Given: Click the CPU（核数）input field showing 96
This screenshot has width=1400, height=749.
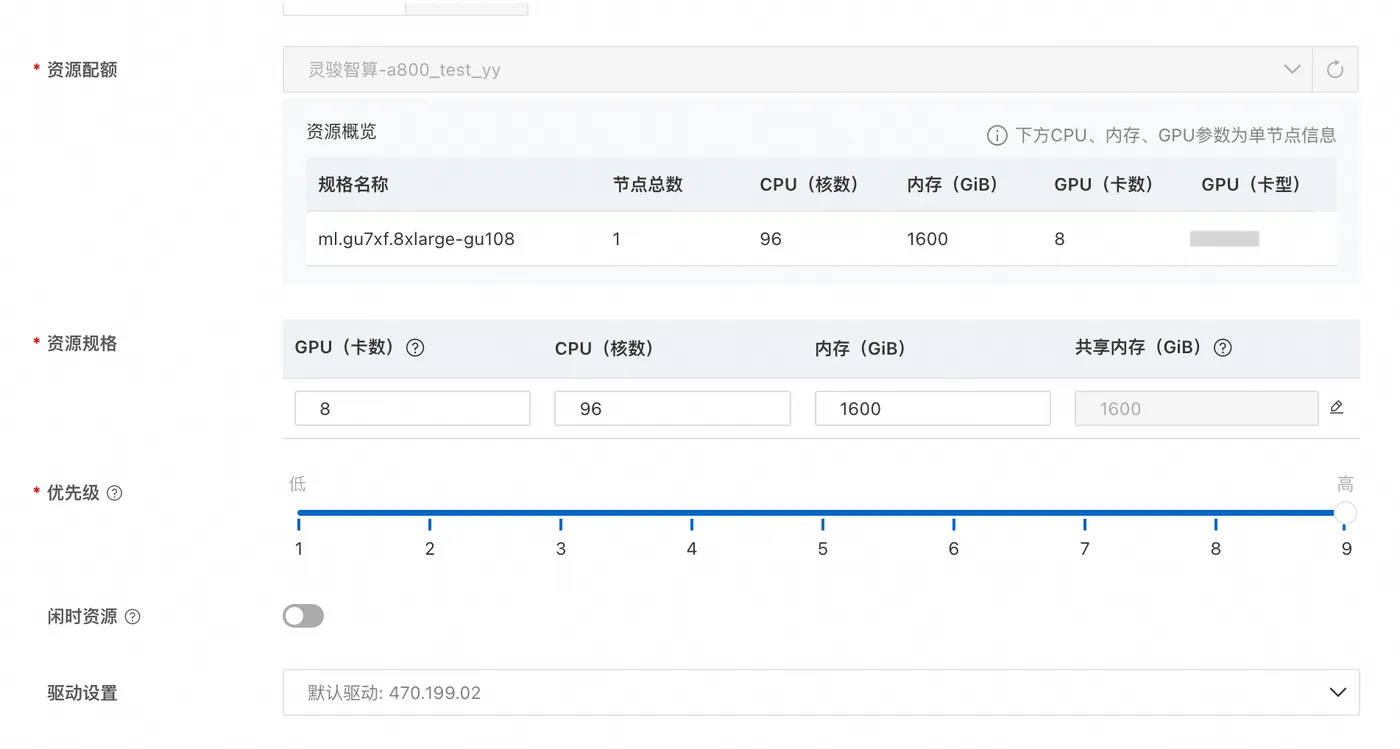Looking at the screenshot, I should [672, 408].
